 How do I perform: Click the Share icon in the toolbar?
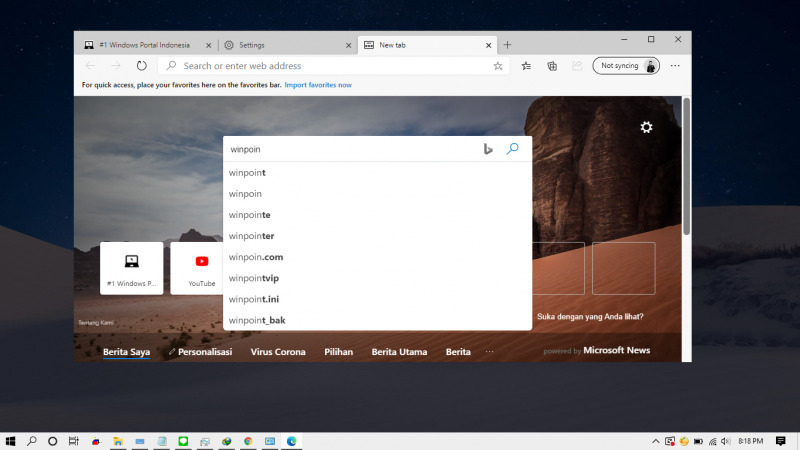tap(577, 66)
